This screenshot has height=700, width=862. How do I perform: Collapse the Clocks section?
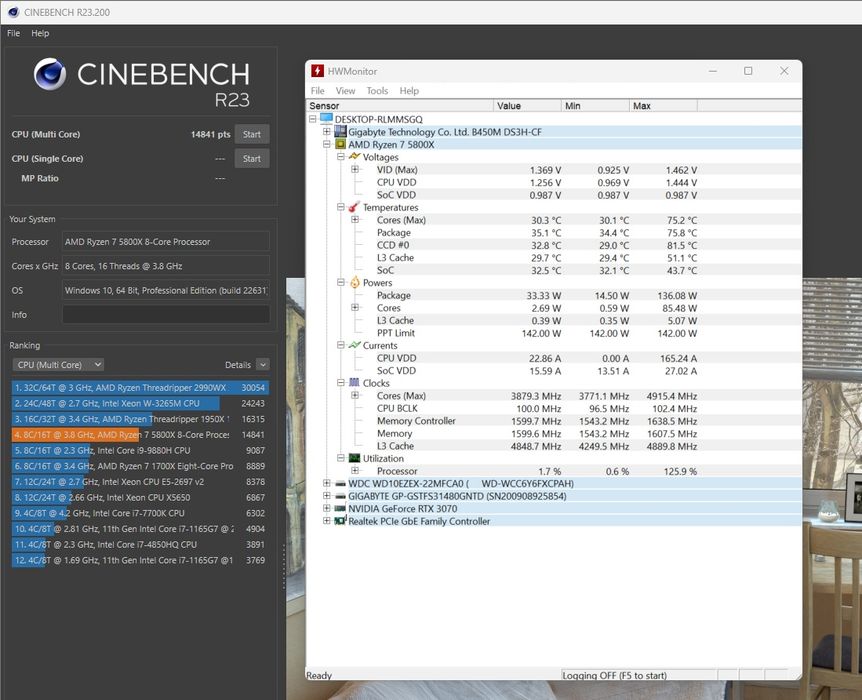point(341,383)
